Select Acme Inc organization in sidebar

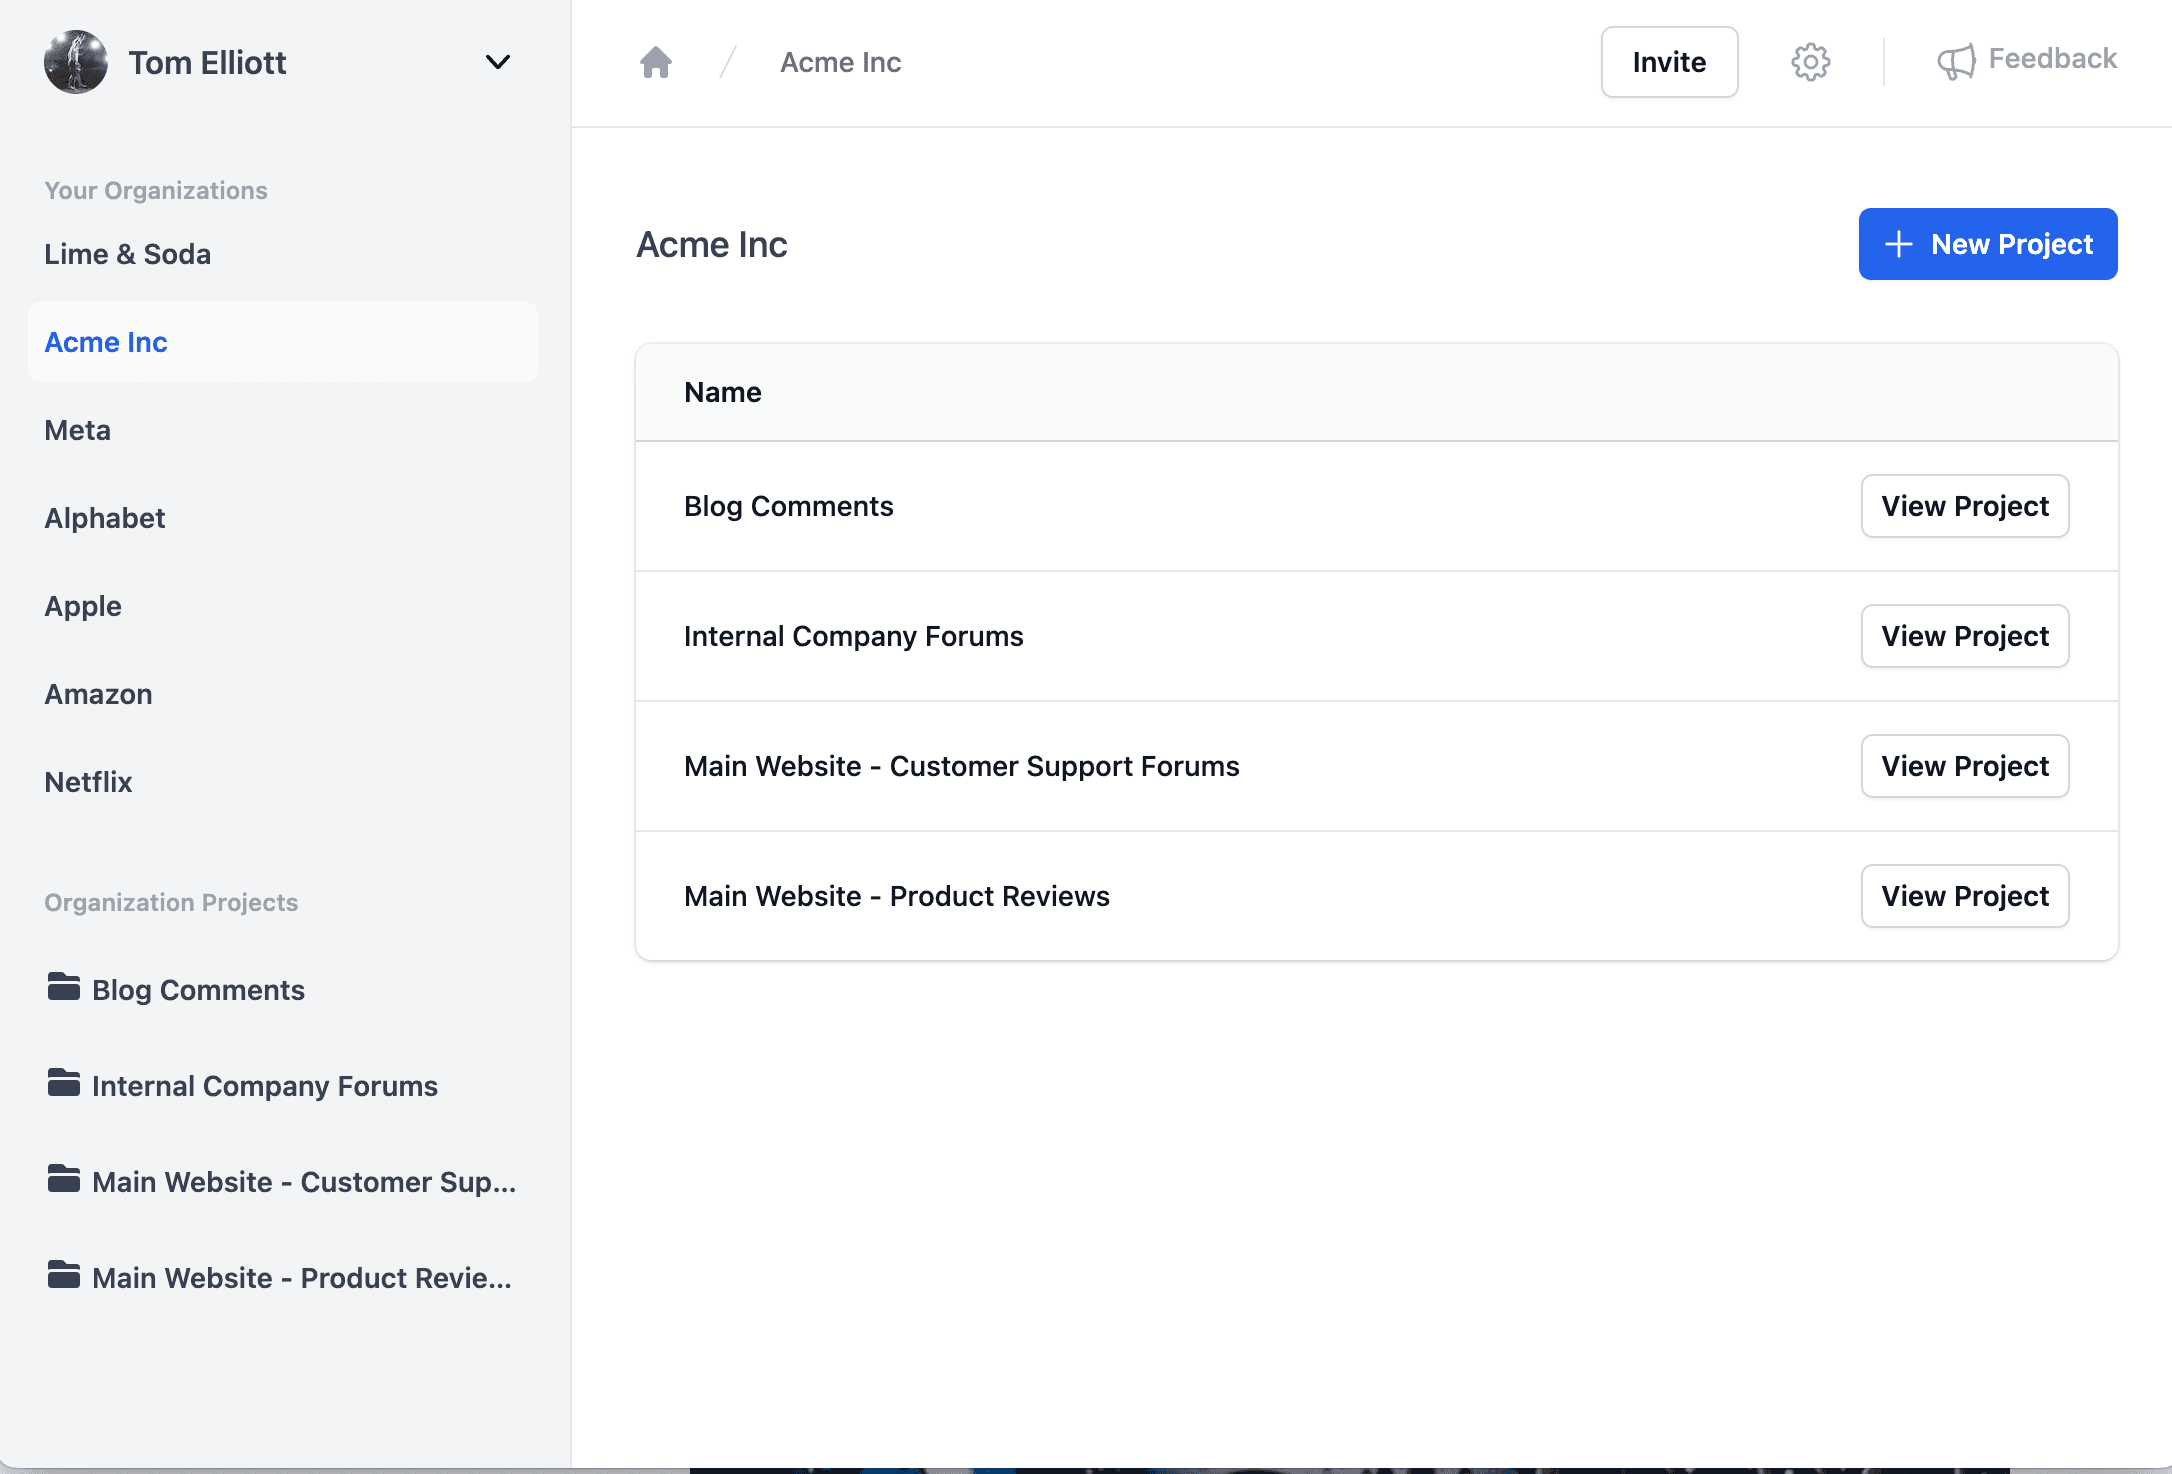pos(283,342)
